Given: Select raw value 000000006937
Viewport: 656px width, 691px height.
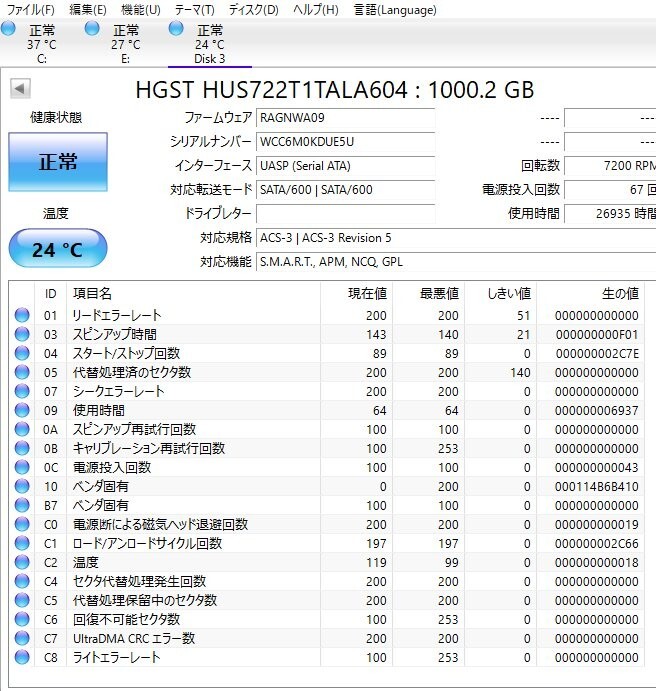Looking at the screenshot, I should (597, 410).
